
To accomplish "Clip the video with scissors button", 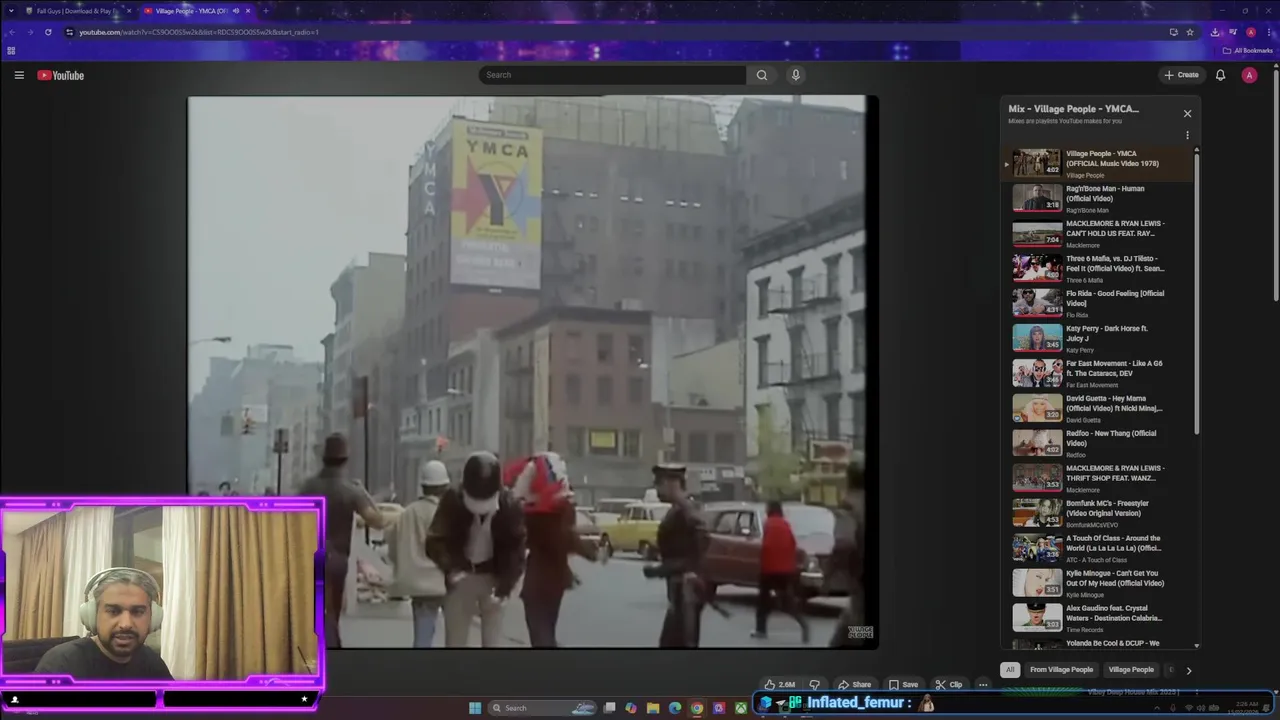I will [x=948, y=685].
